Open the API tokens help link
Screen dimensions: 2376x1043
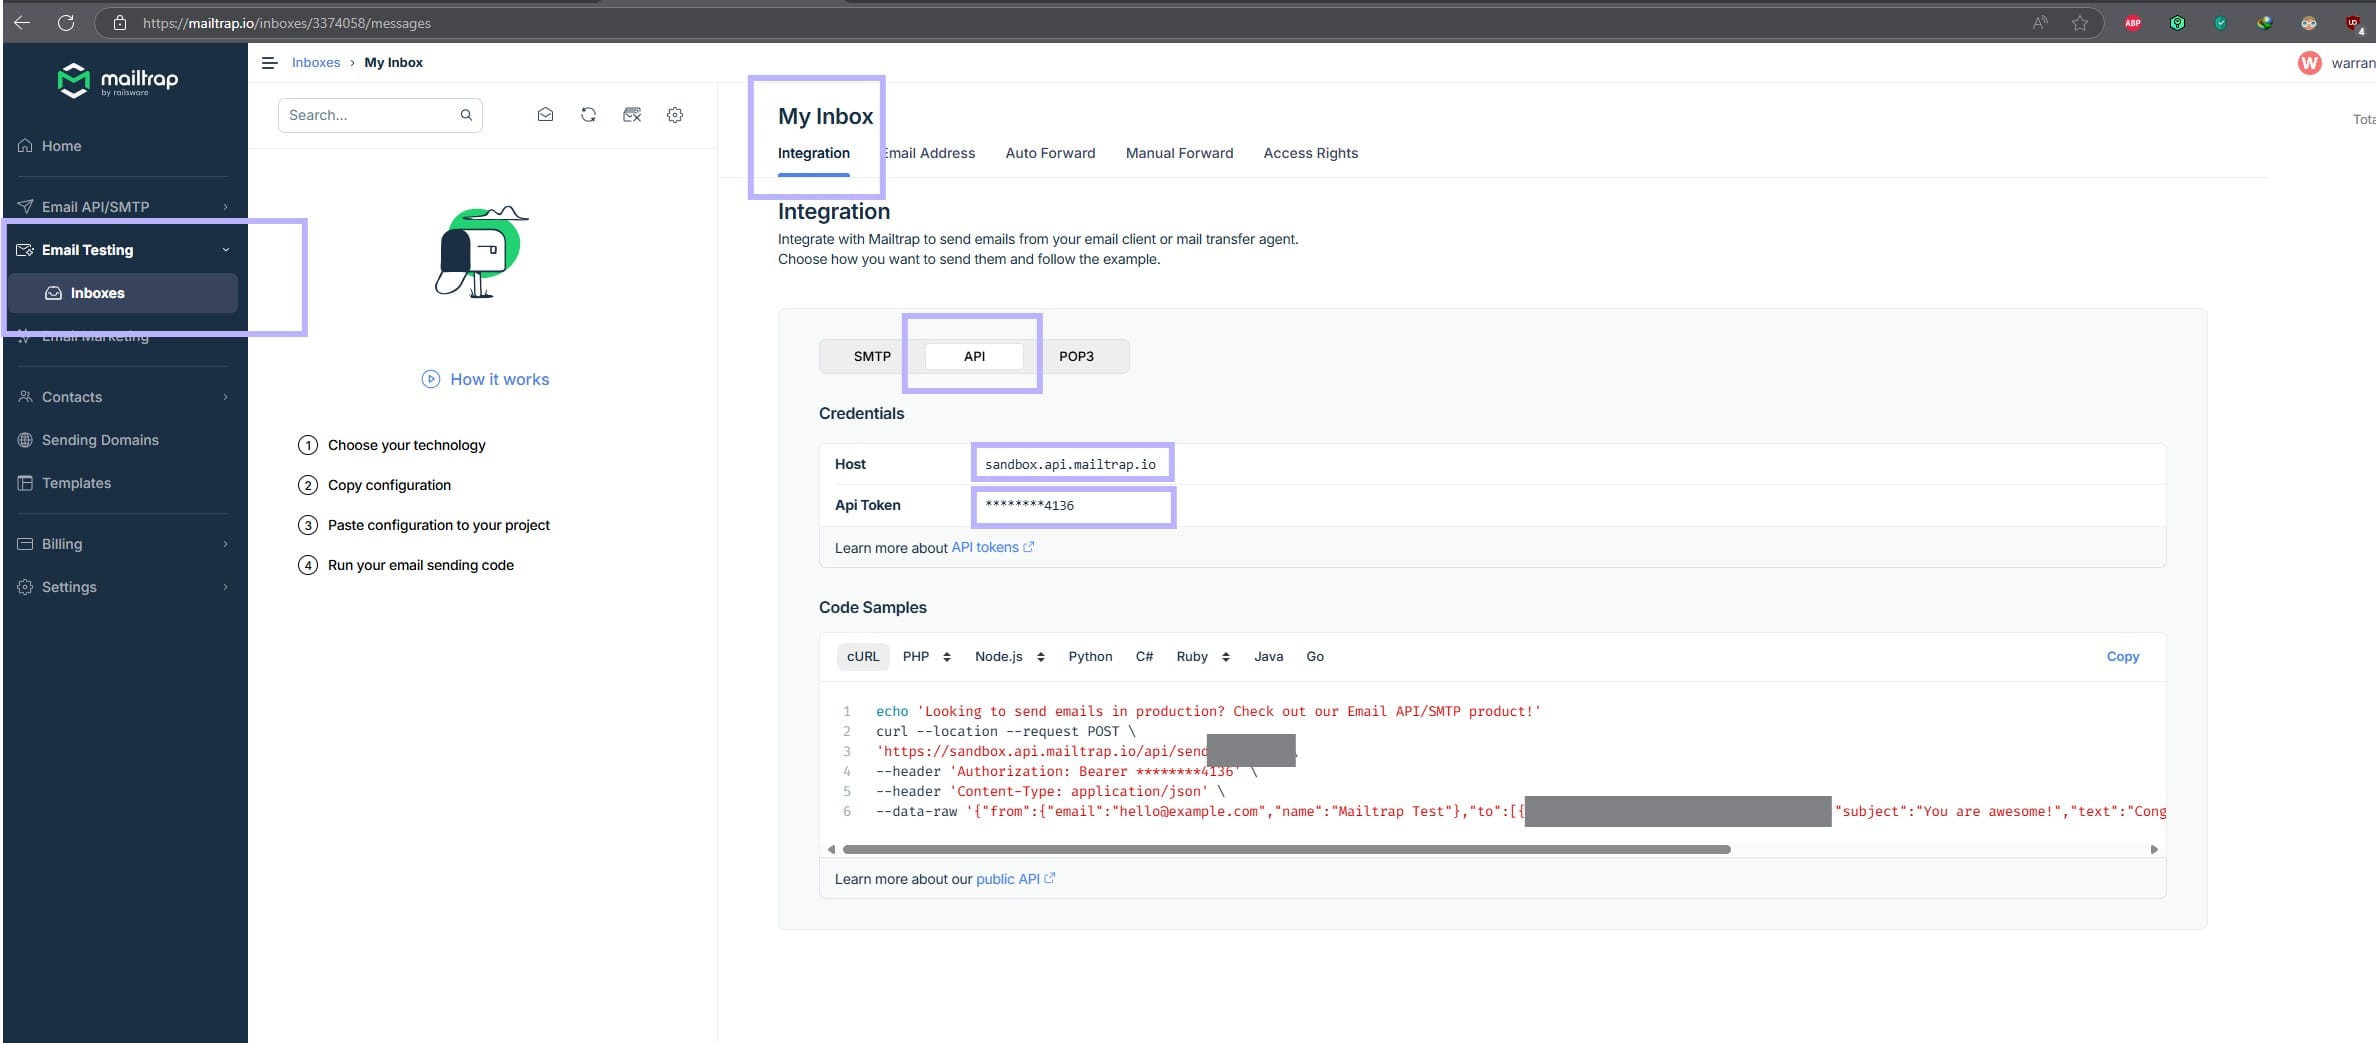tap(985, 547)
